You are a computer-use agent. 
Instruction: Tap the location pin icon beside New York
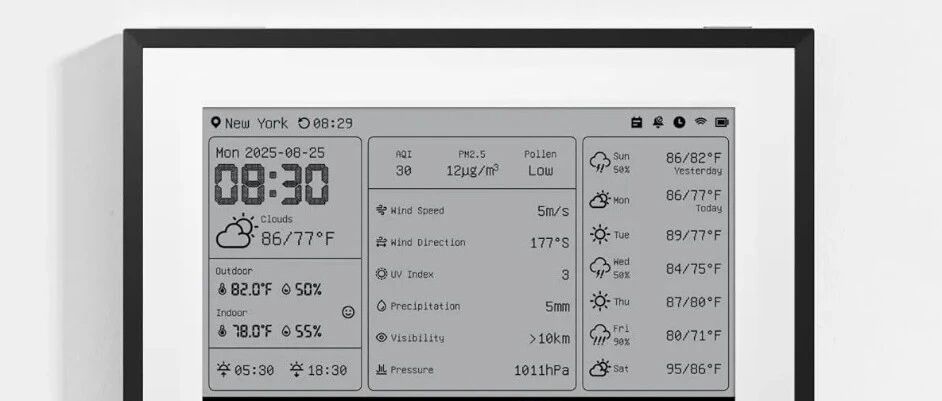click(216, 123)
